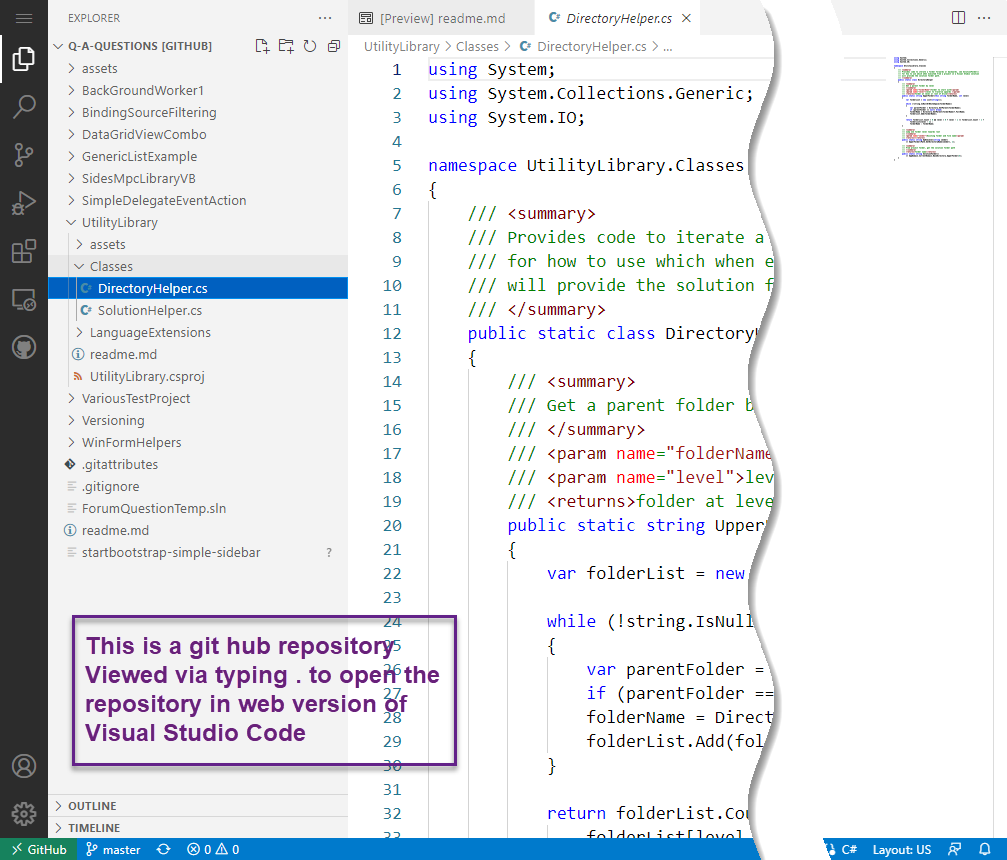The width and height of the screenshot is (1007, 860).
Task: Expand the VariousTestProject folder
Action: (198, 398)
